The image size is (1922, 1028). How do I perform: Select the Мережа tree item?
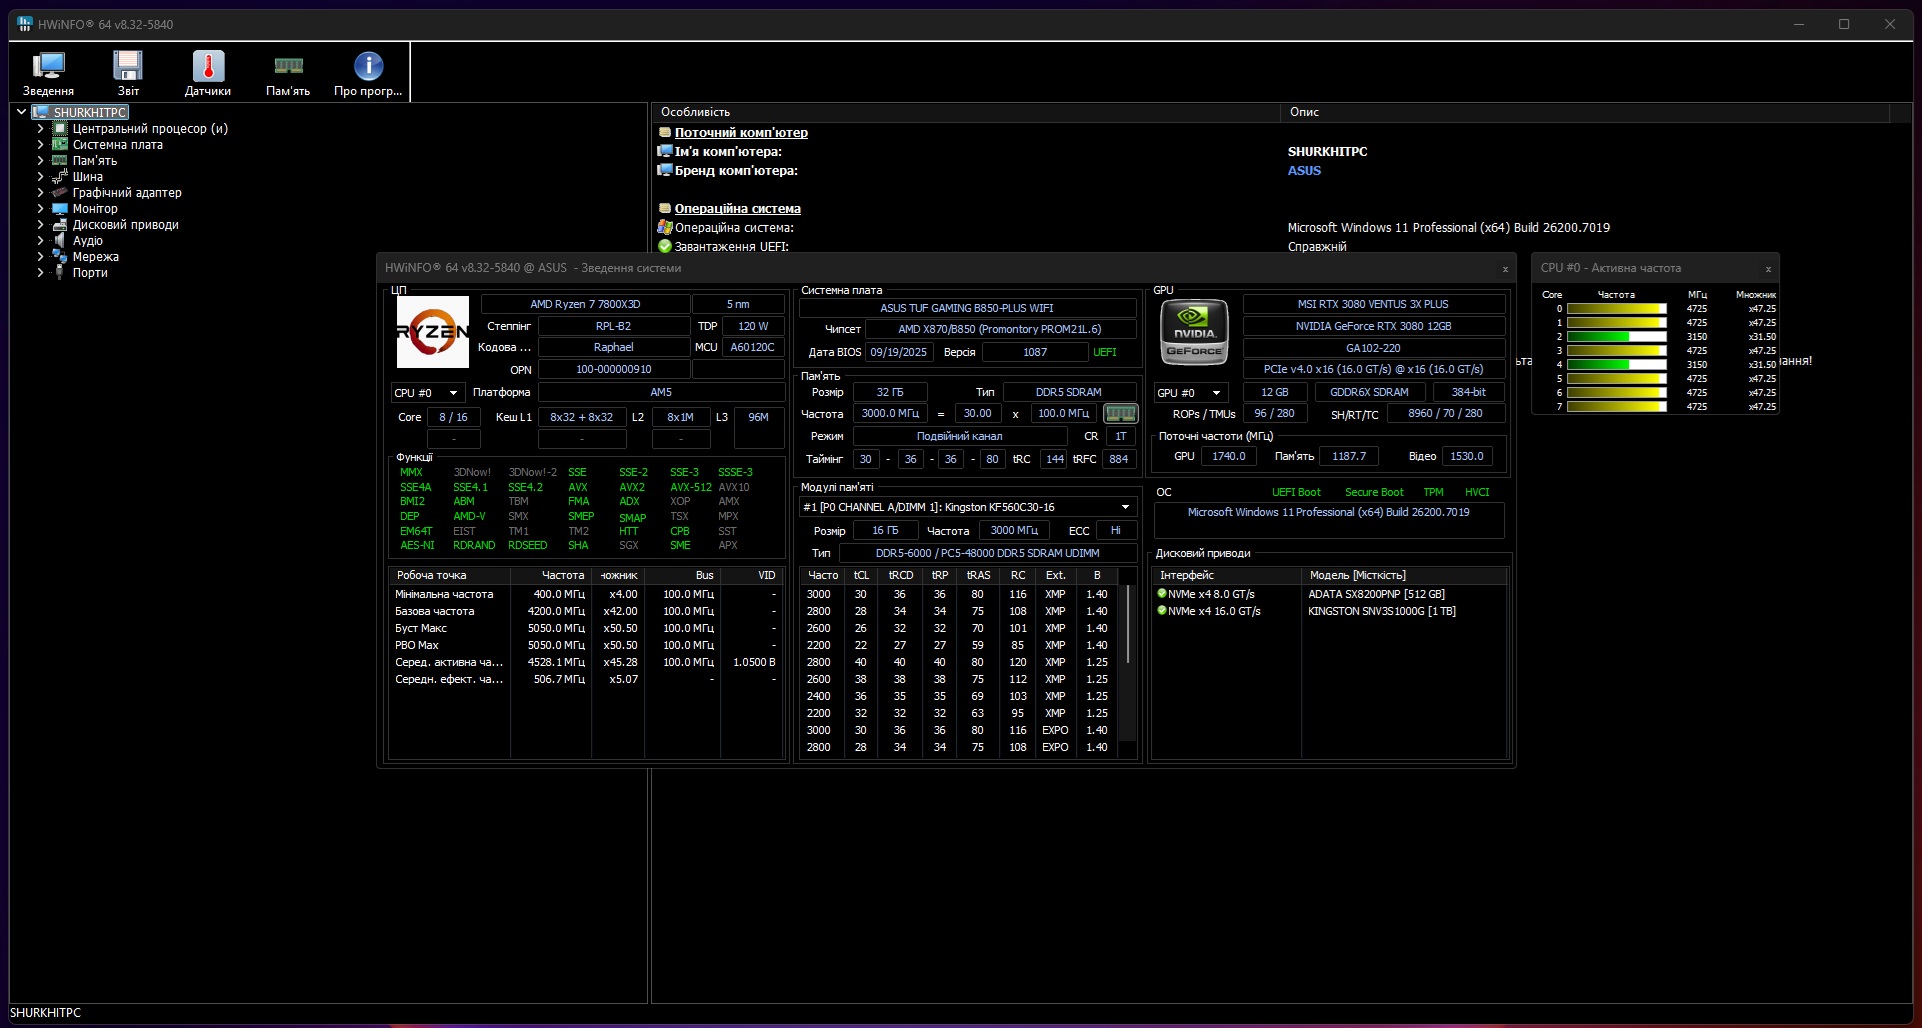click(x=95, y=257)
